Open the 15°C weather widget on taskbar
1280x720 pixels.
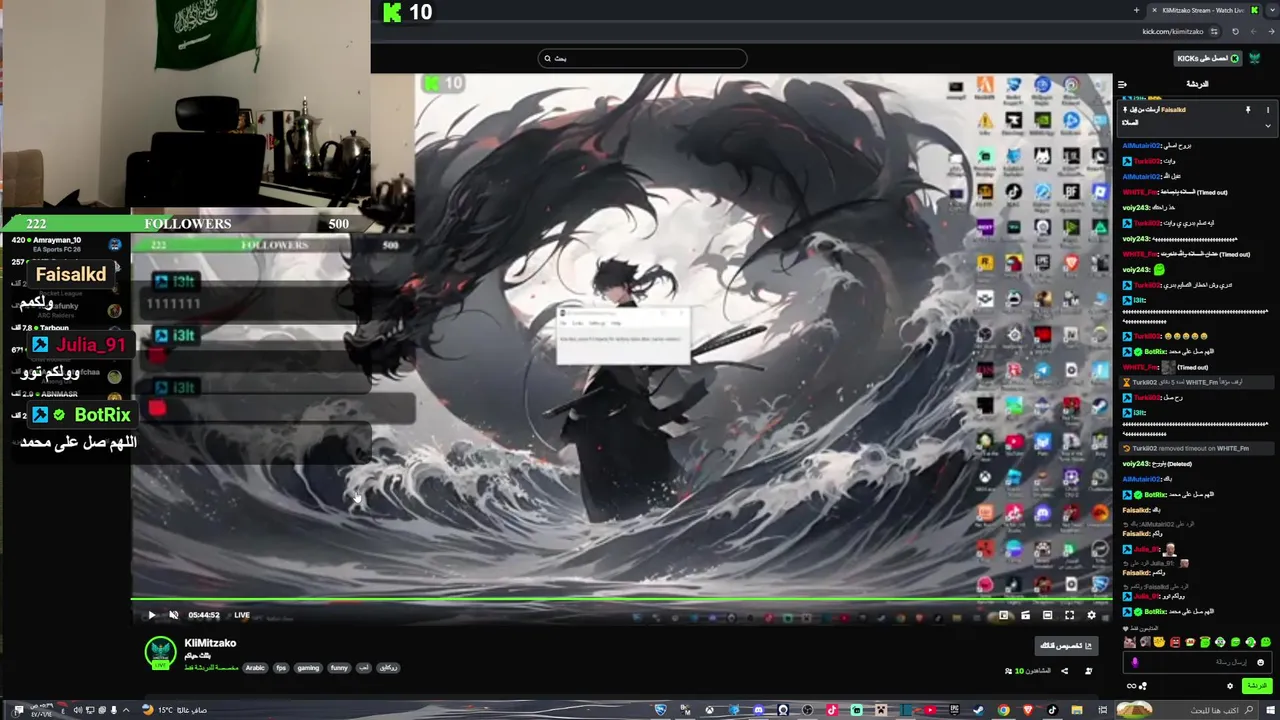tap(175, 710)
